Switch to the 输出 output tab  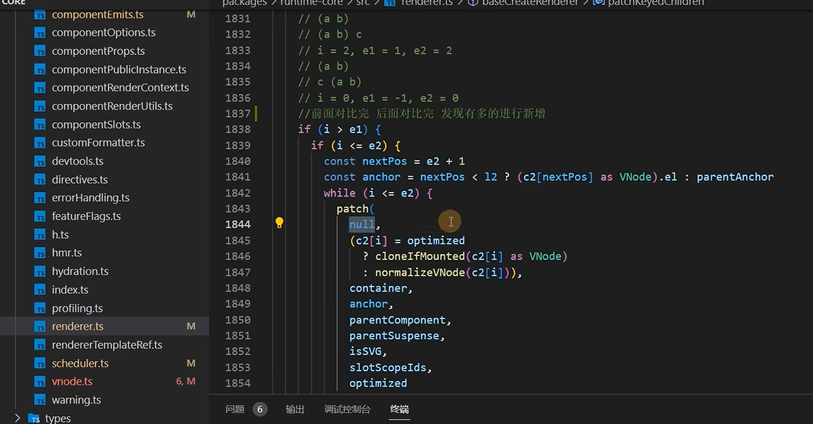[295, 409]
